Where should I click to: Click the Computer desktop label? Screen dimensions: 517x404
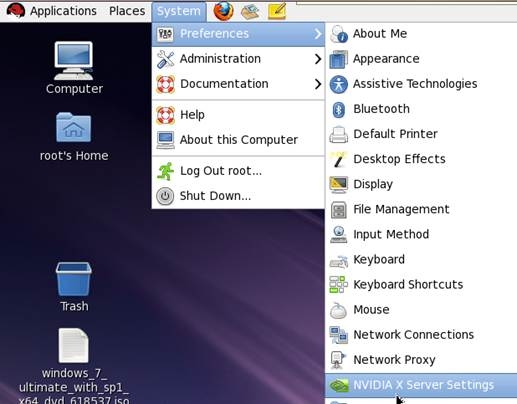point(74,89)
